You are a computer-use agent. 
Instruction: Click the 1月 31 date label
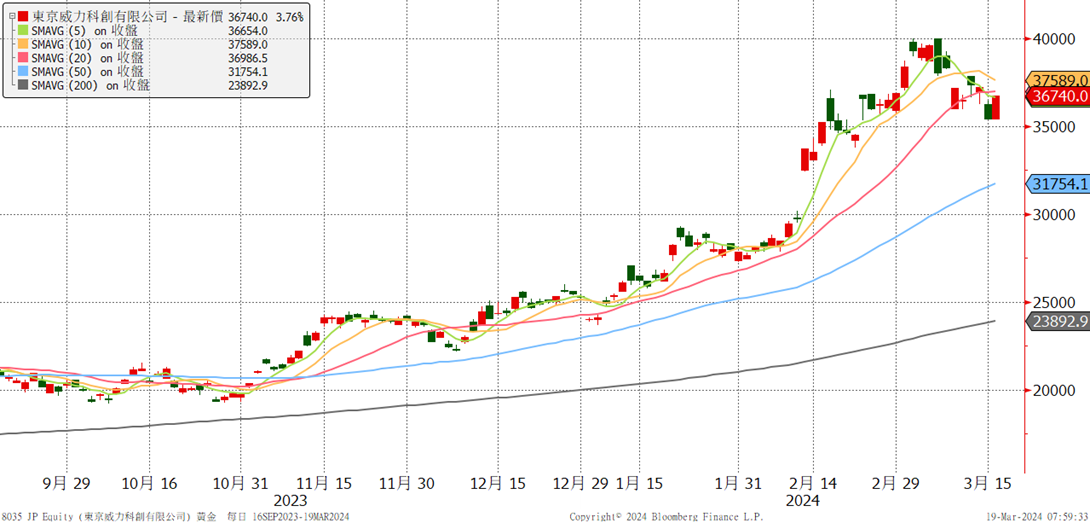(x=739, y=483)
